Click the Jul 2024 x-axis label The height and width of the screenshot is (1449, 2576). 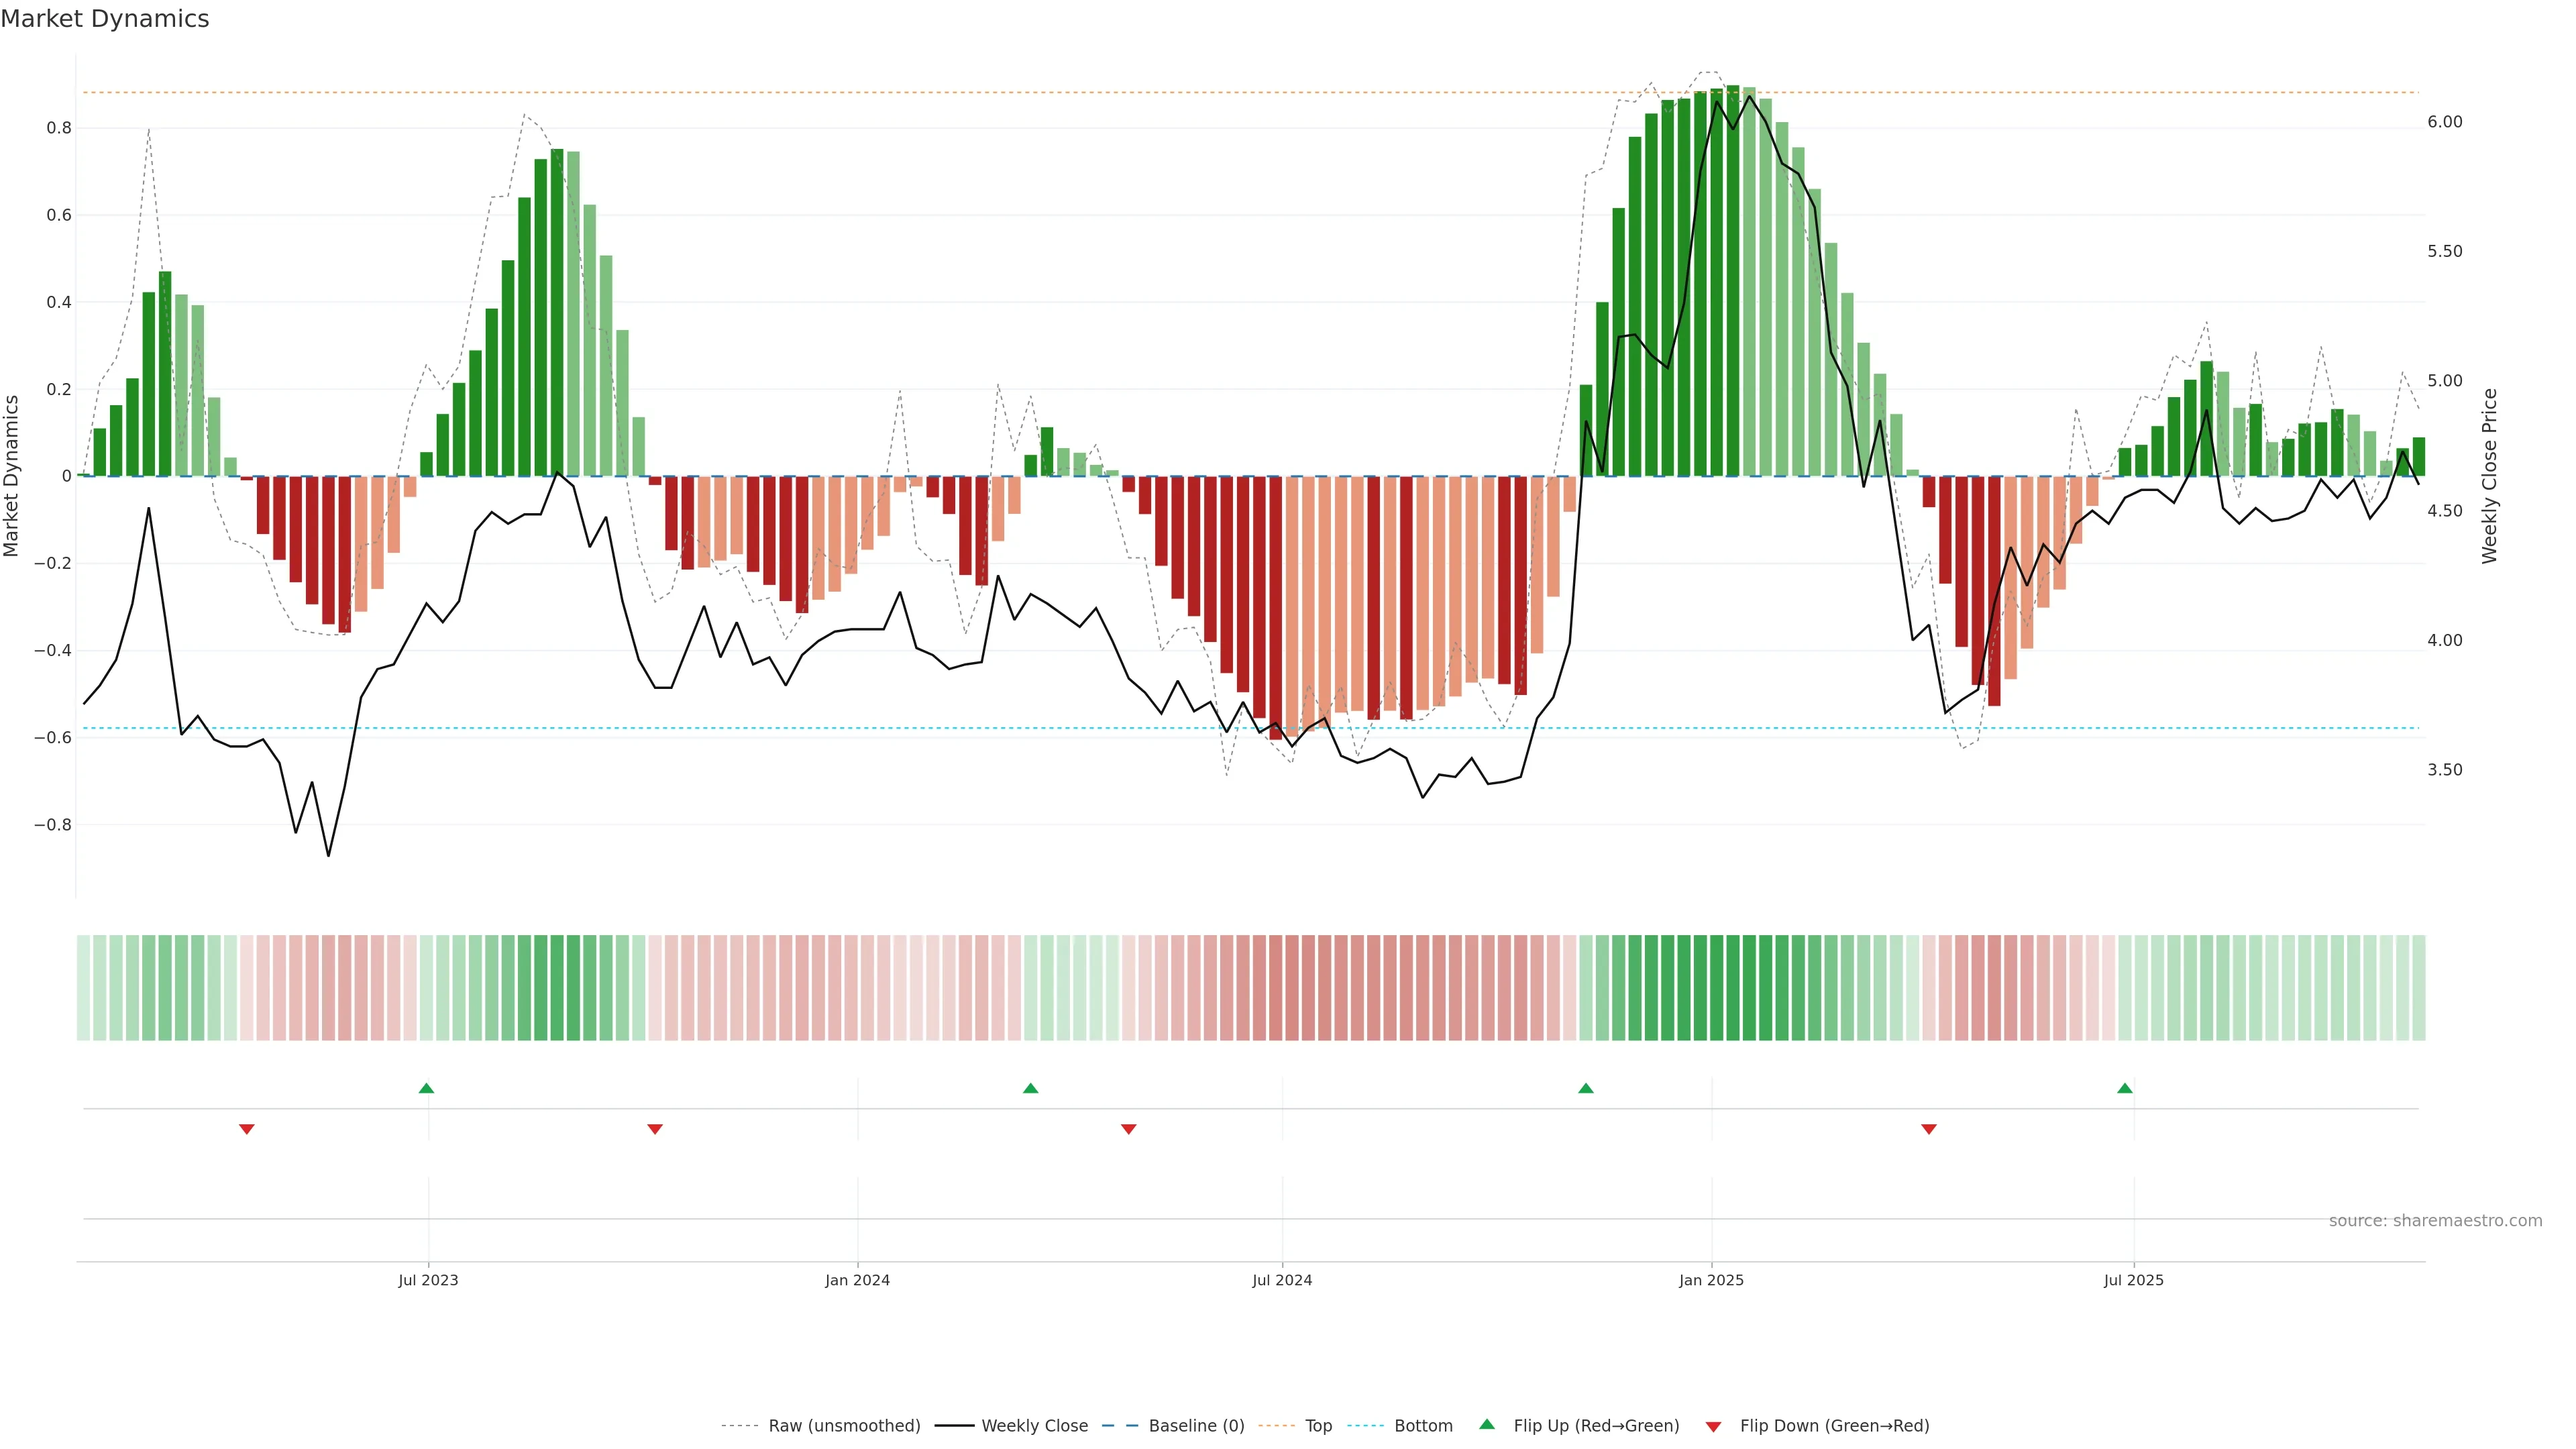(x=1282, y=1280)
